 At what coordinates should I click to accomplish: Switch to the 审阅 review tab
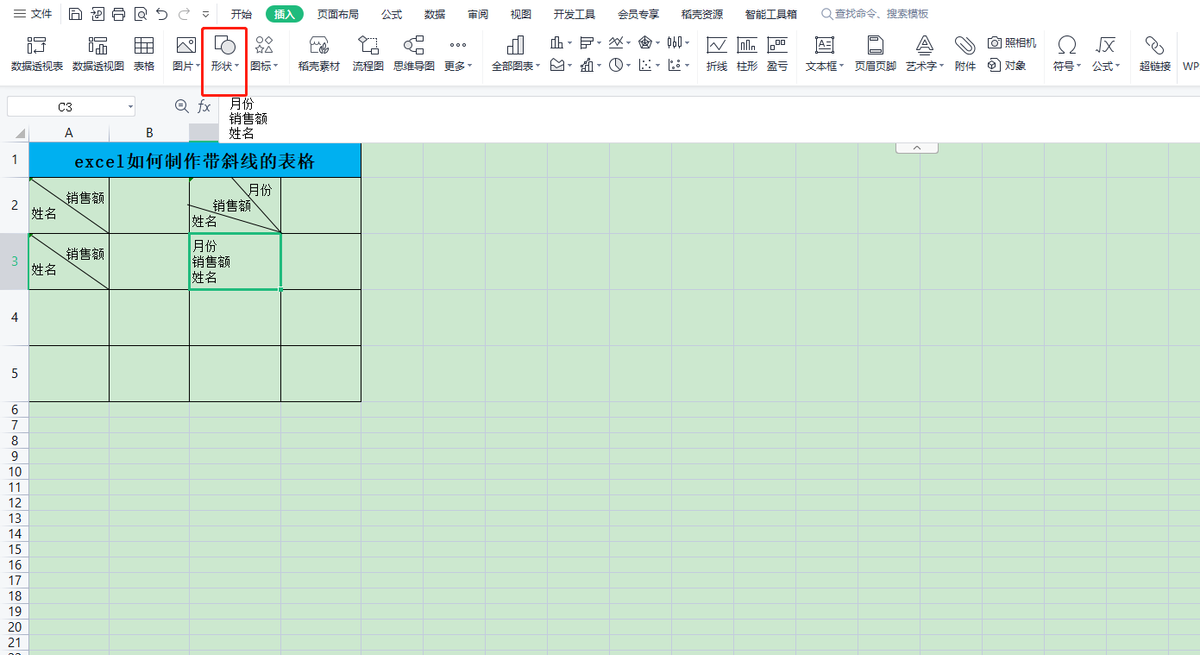pyautogui.click(x=478, y=14)
